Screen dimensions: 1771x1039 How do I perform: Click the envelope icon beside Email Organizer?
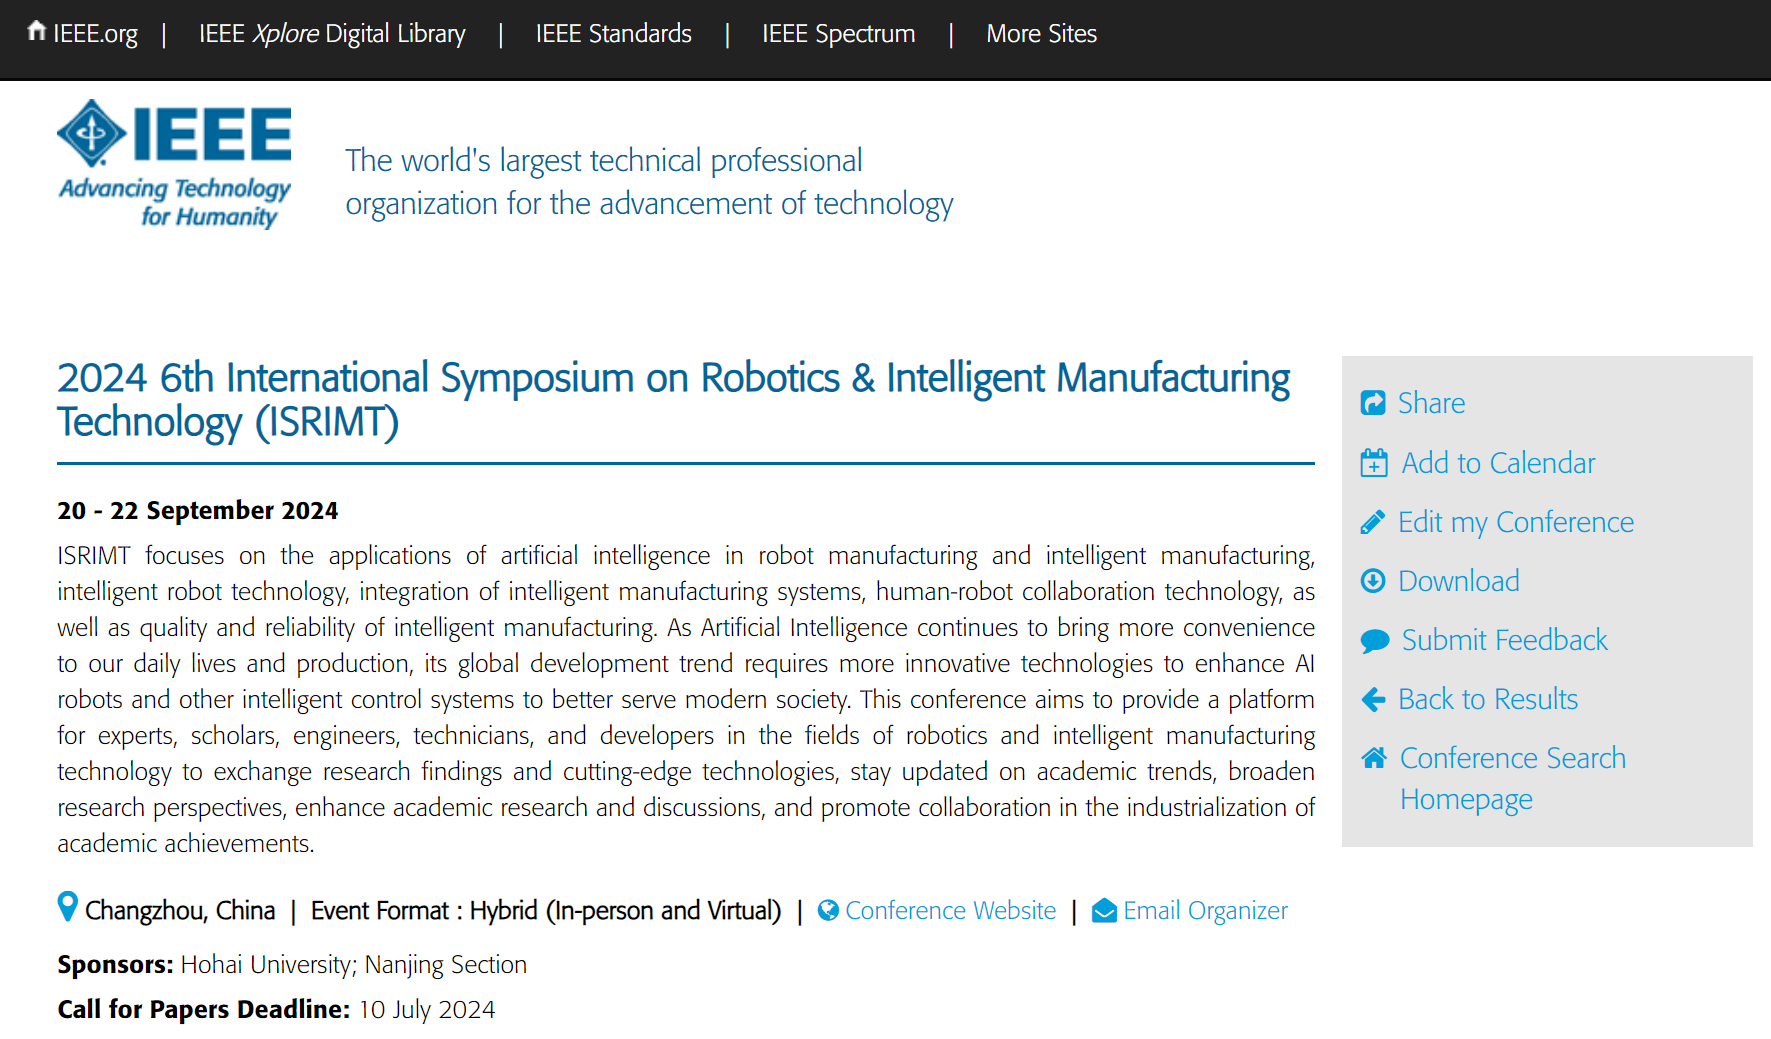tap(1104, 910)
